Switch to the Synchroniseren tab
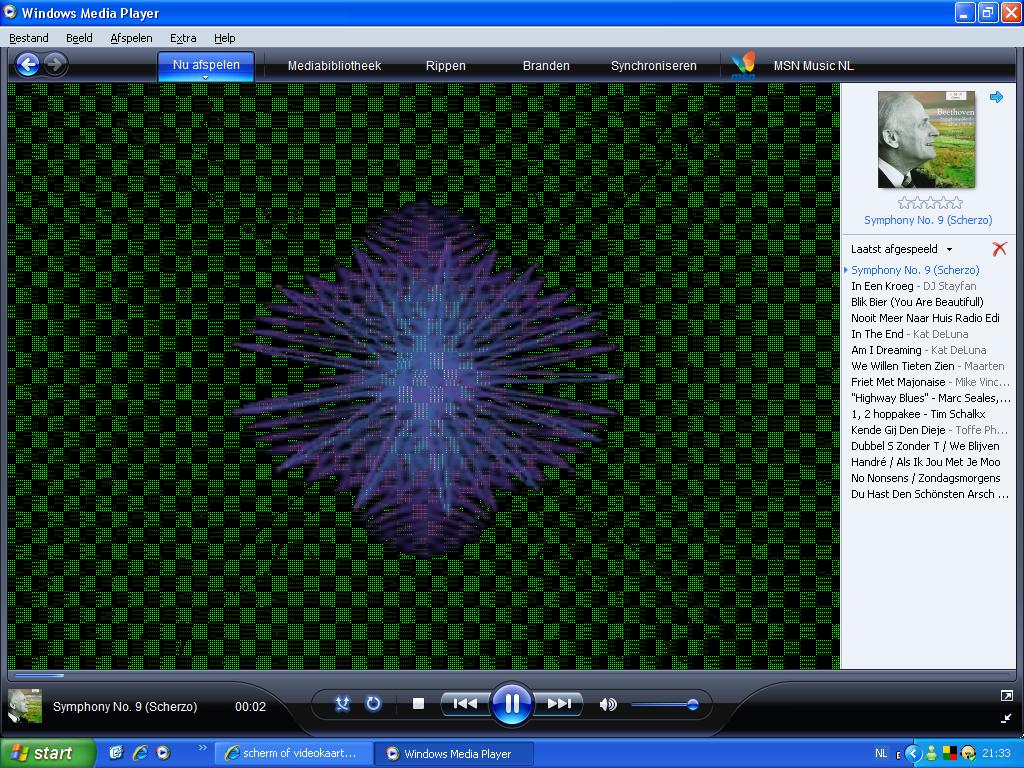The image size is (1024, 768). [654, 65]
